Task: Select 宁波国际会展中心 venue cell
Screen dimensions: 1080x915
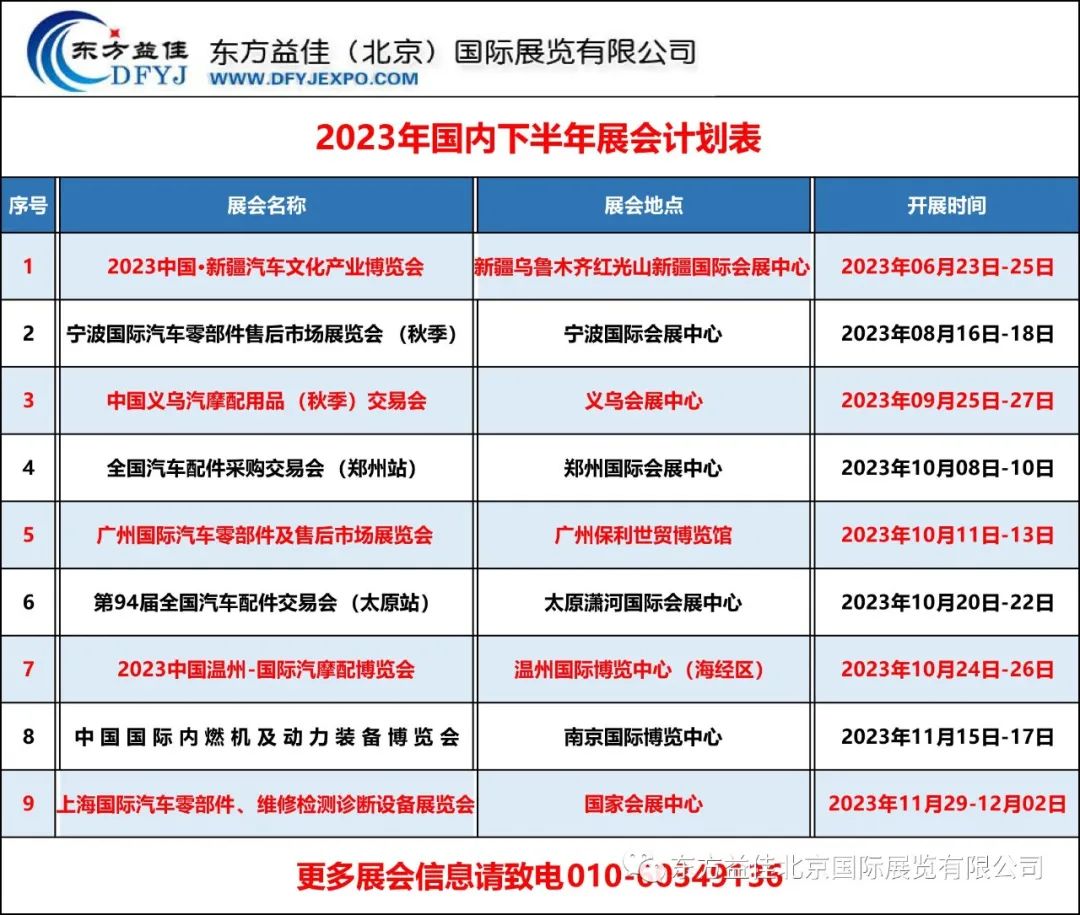Action: [643, 333]
